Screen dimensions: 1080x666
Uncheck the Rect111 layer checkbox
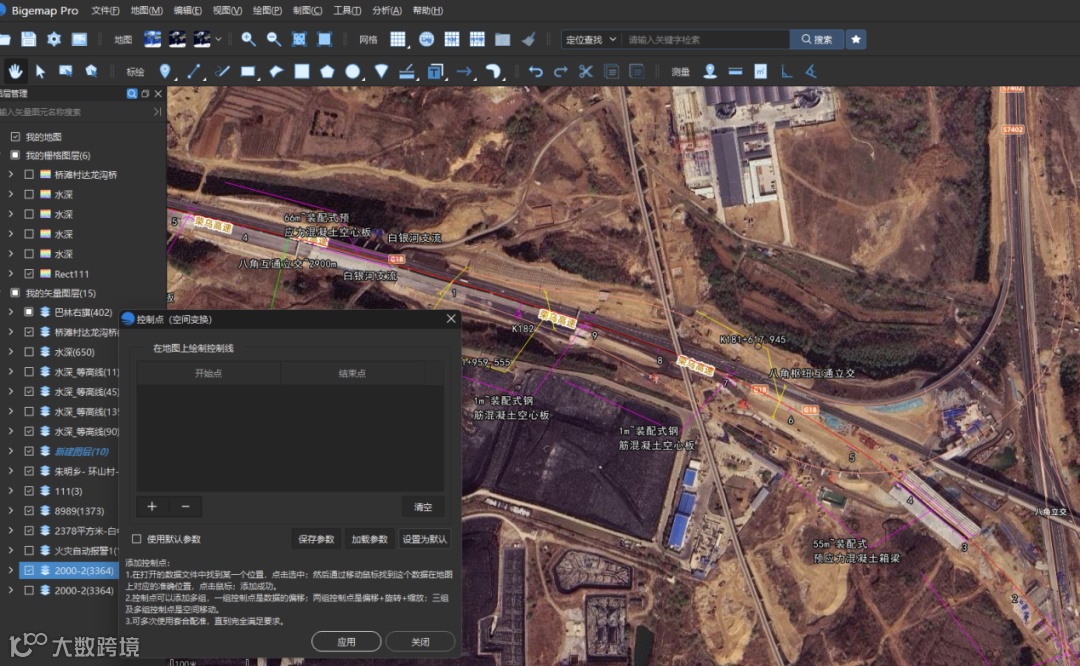[x=29, y=274]
